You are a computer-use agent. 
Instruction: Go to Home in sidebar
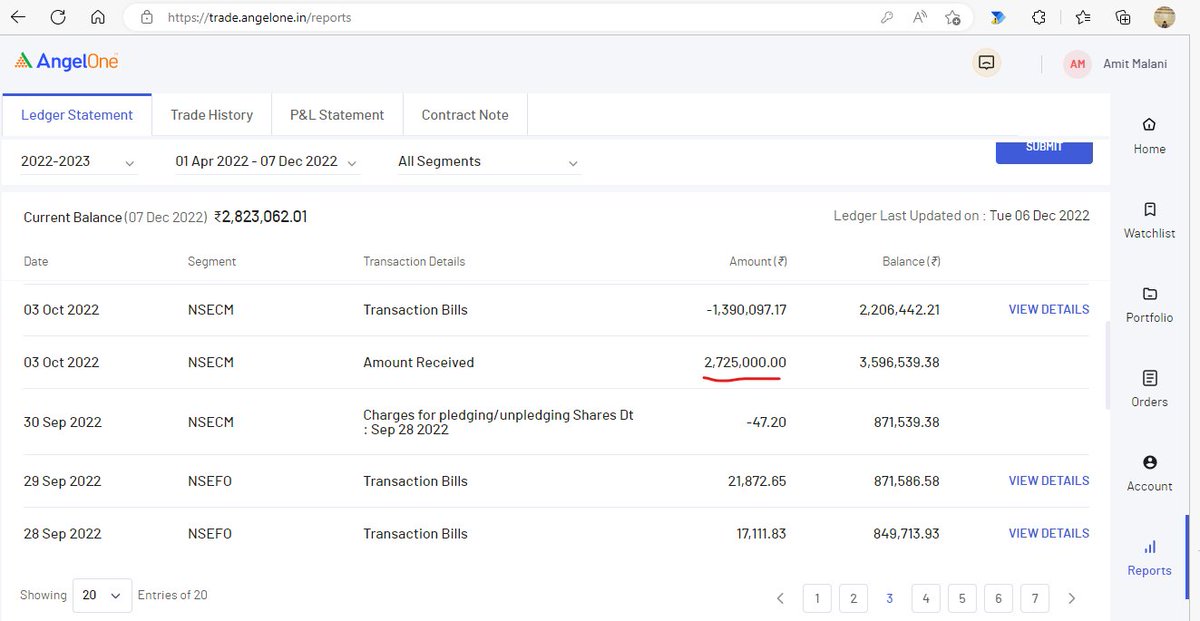[x=1149, y=136]
